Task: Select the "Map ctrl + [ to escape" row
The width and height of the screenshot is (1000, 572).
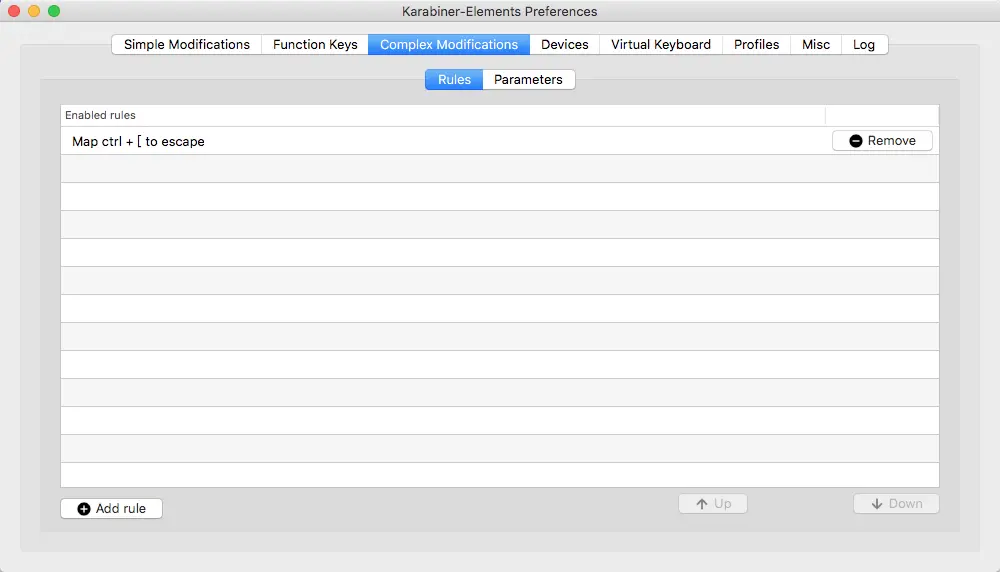Action: click(x=499, y=141)
